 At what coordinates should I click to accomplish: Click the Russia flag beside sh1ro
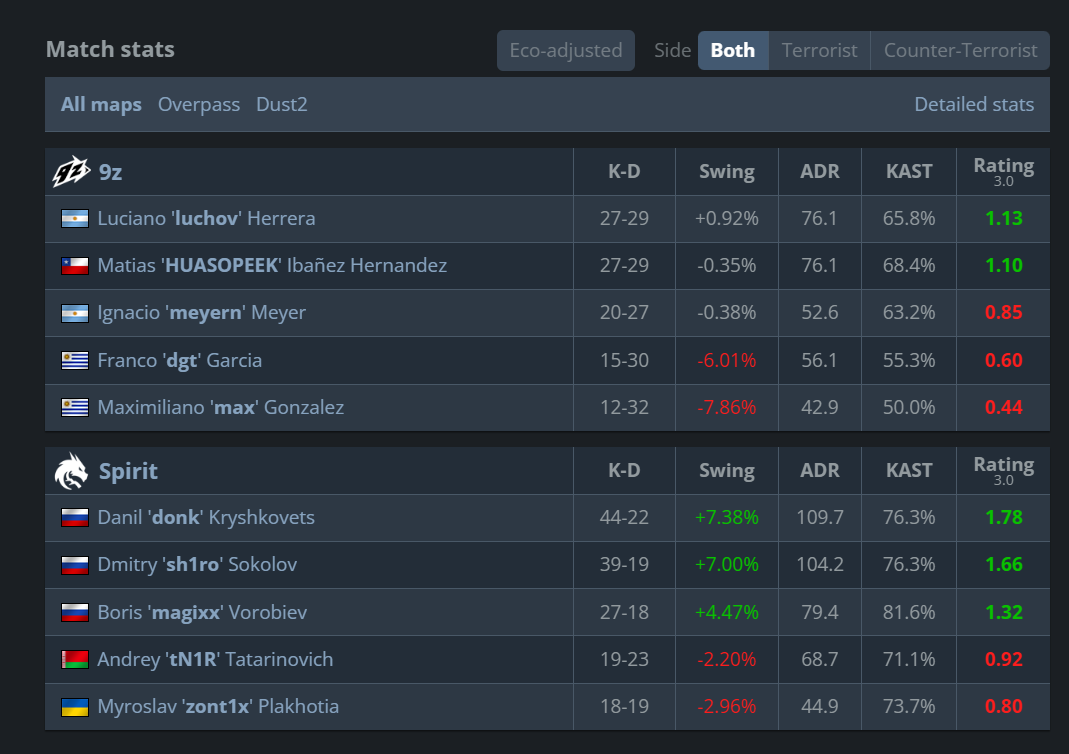(x=75, y=564)
